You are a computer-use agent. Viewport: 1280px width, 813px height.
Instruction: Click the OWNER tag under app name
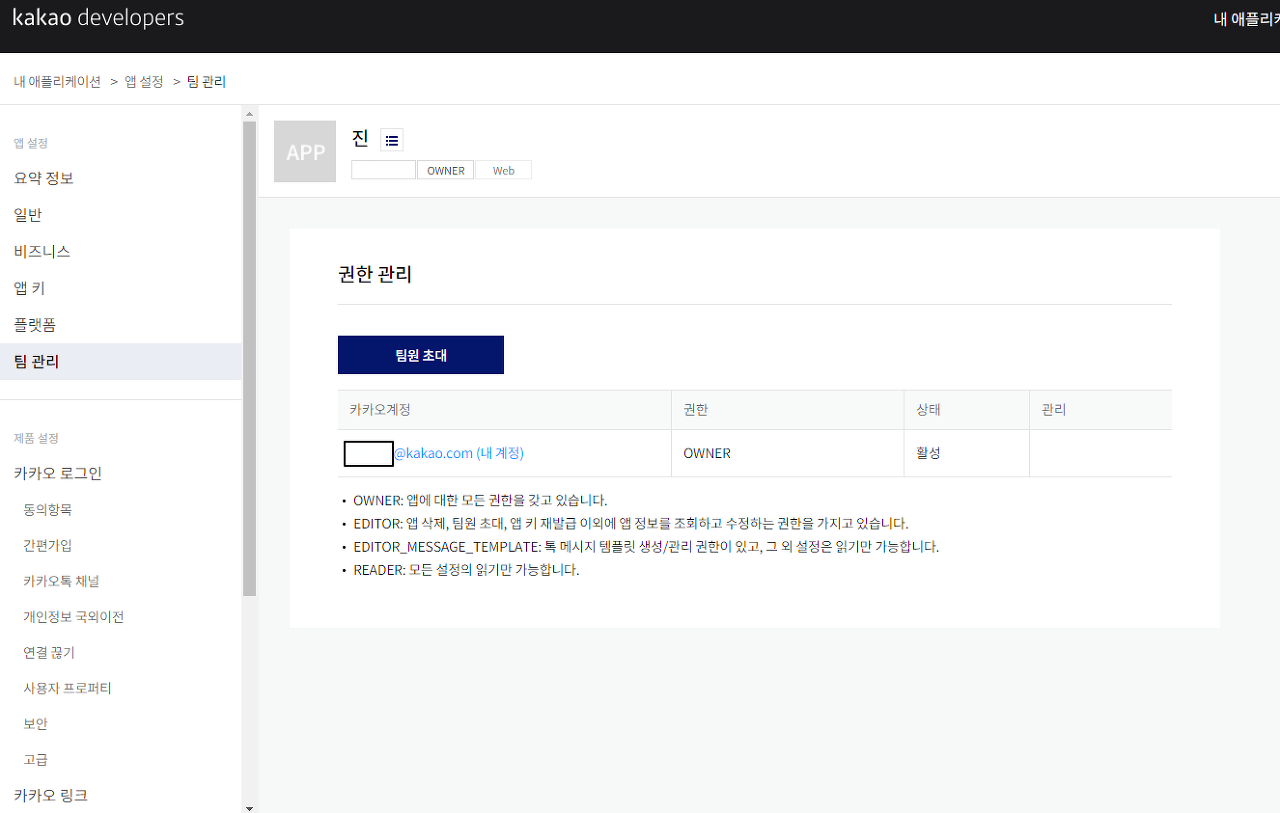(x=446, y=170)
